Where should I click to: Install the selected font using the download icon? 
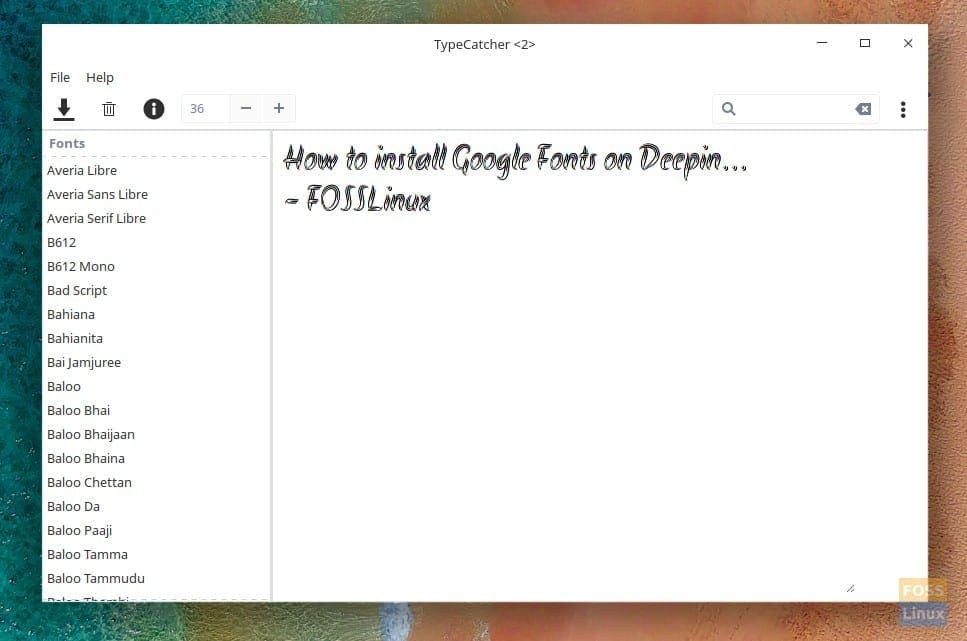point(64,109)
